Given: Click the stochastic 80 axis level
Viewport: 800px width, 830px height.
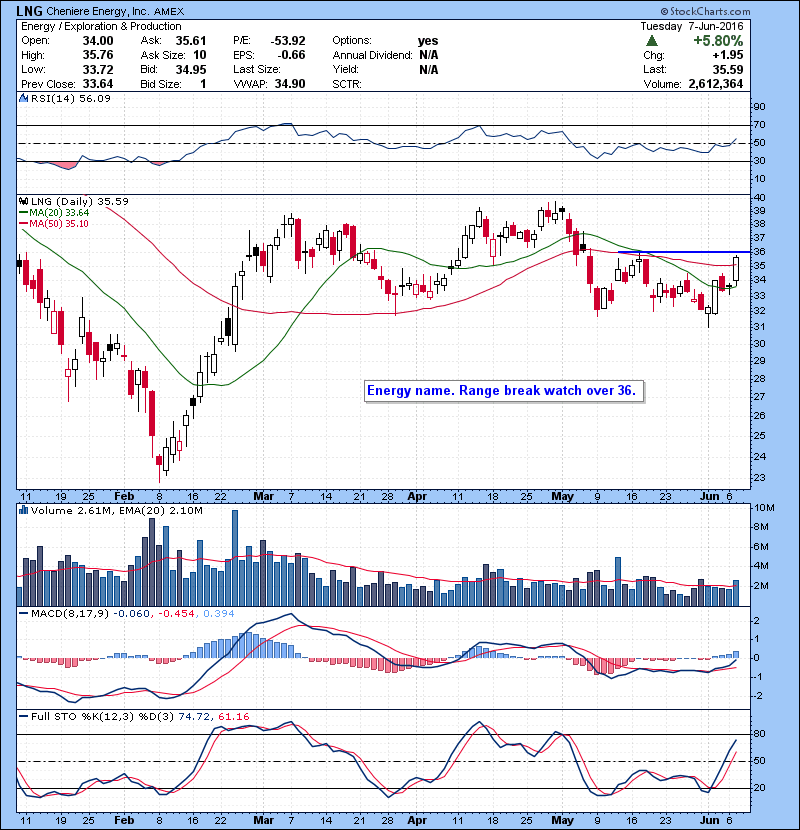Looking at the screenshot, I should pos(759,734).
